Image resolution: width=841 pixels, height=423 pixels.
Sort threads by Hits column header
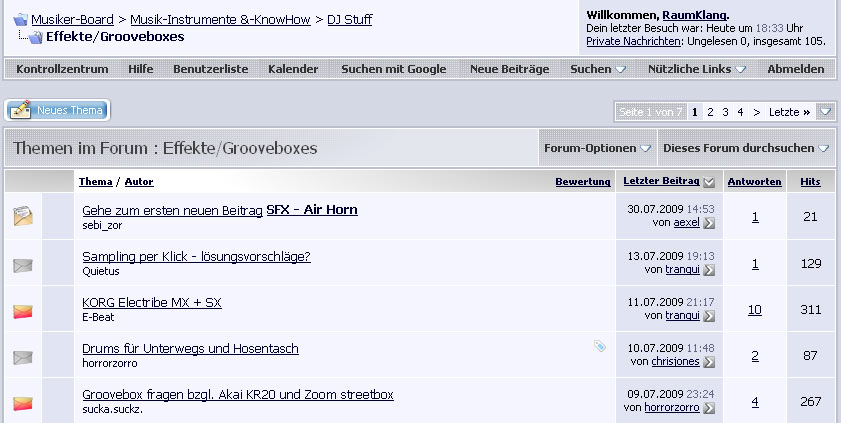810,182
